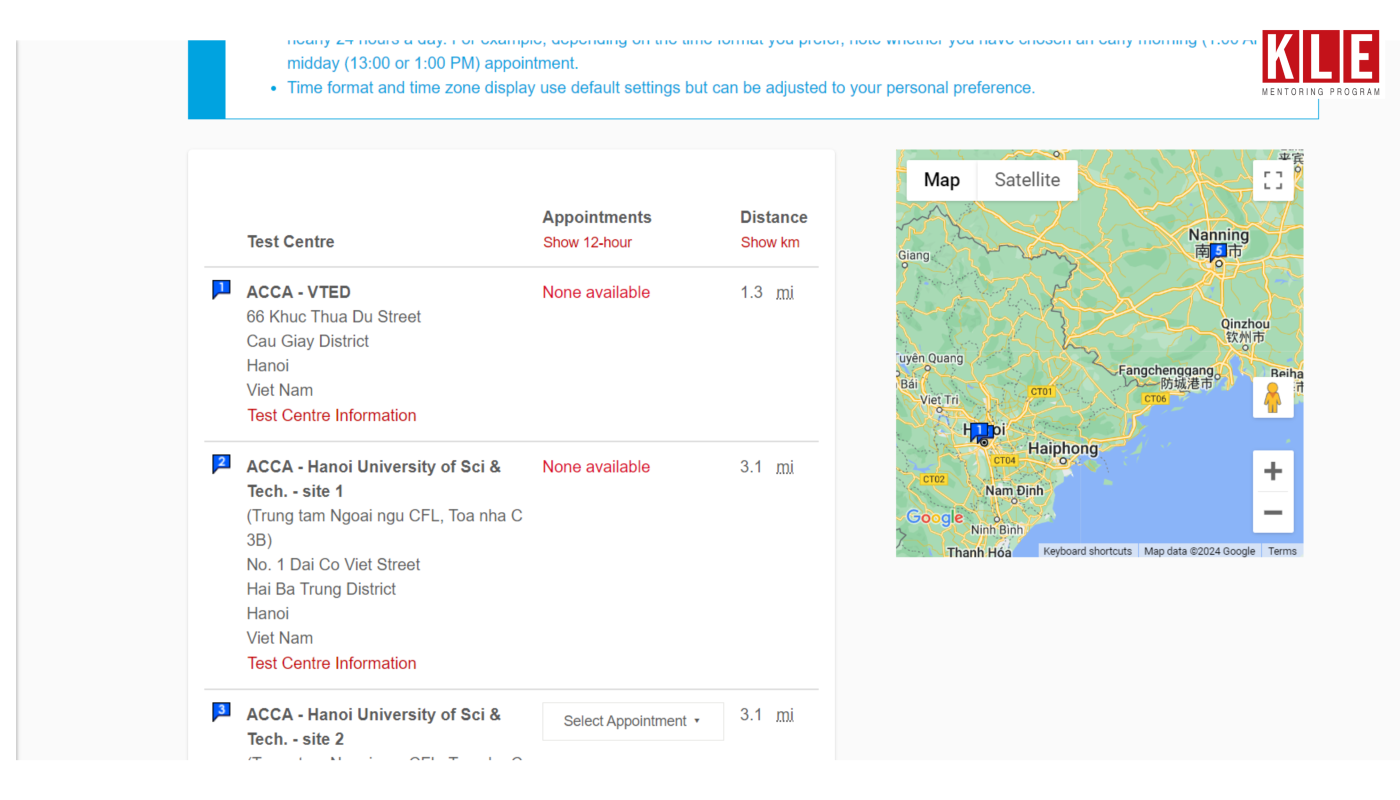Screen dimensions: 1400x800
Task: Click ACCA - Hanoi University site 1 name
Action: [374, 478]
